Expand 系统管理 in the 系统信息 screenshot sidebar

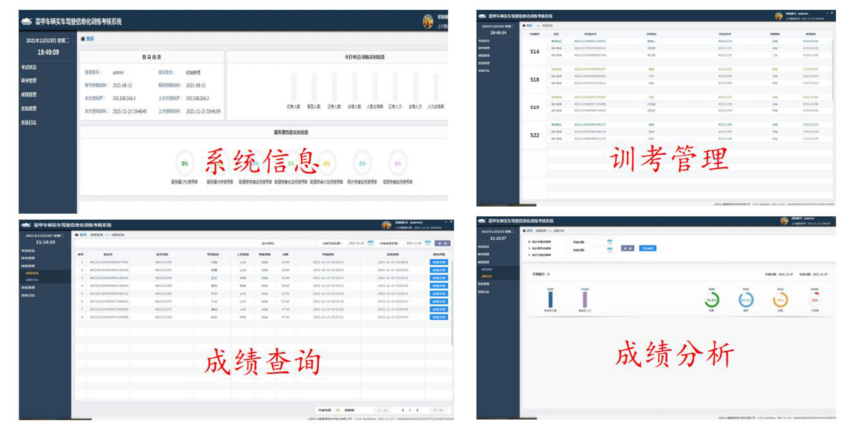click(x=29, y=109)
